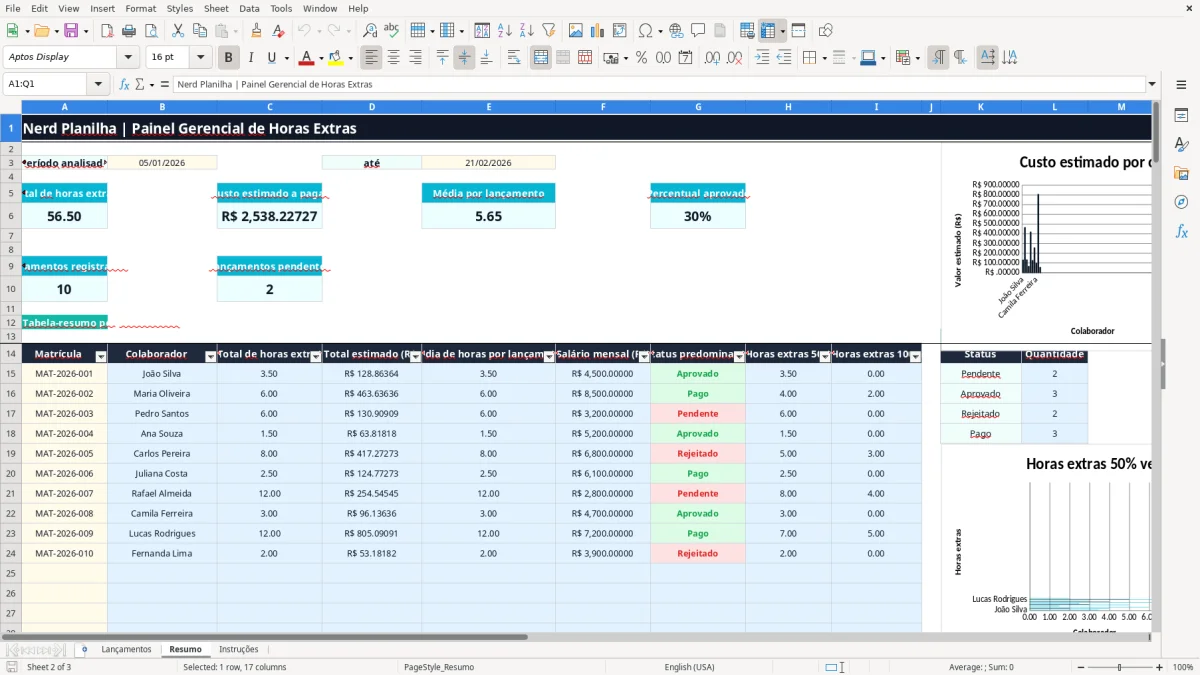Open the File menu
Screen dimensions: 1200x675
[13, 8]
